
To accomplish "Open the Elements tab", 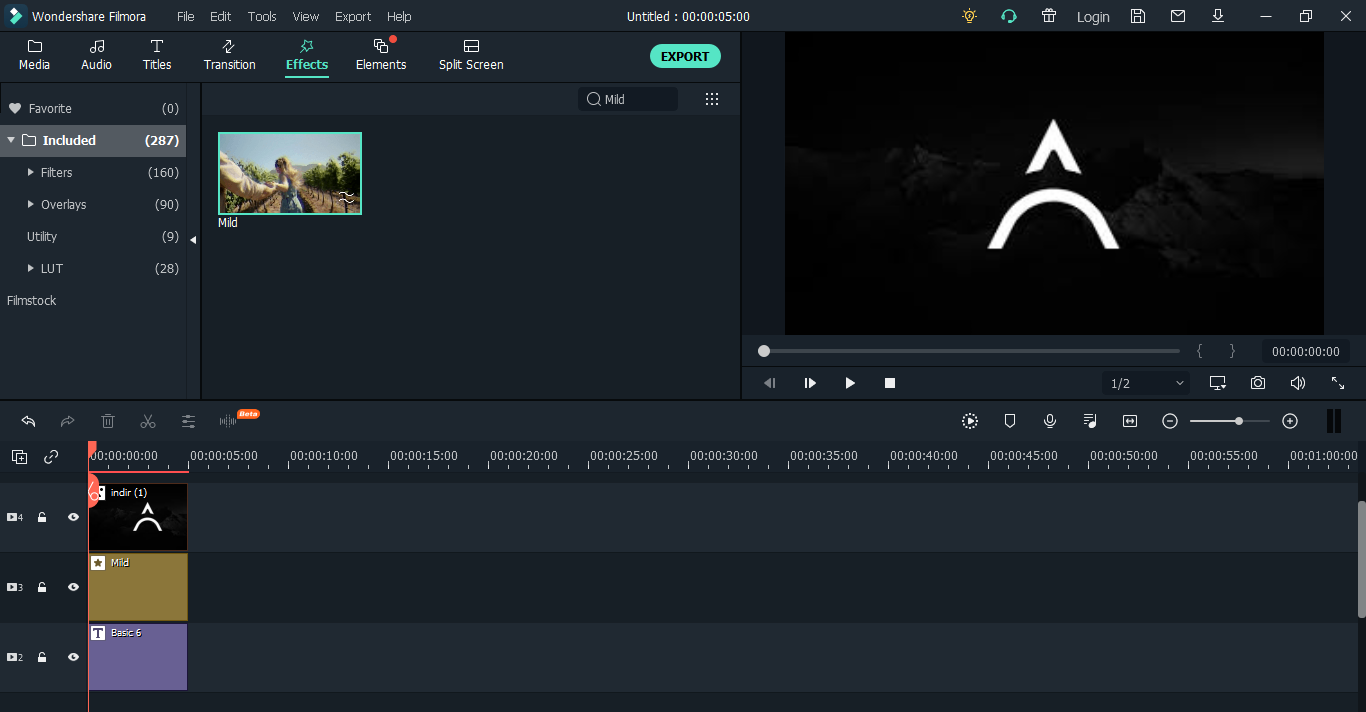I will click(381, 55).
